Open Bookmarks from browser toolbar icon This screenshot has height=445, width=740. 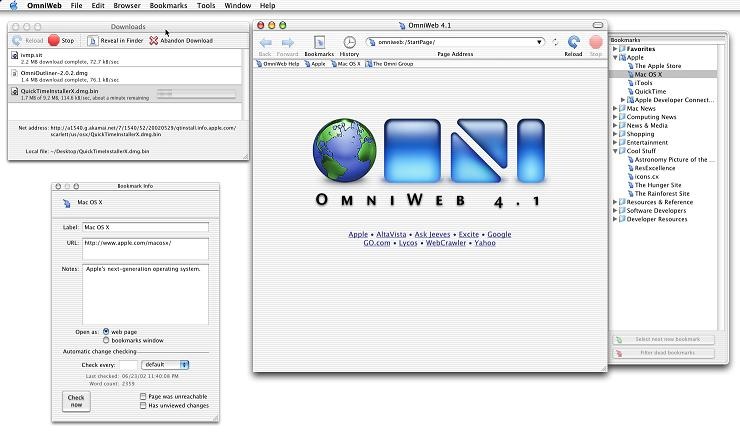coord(319,42)
